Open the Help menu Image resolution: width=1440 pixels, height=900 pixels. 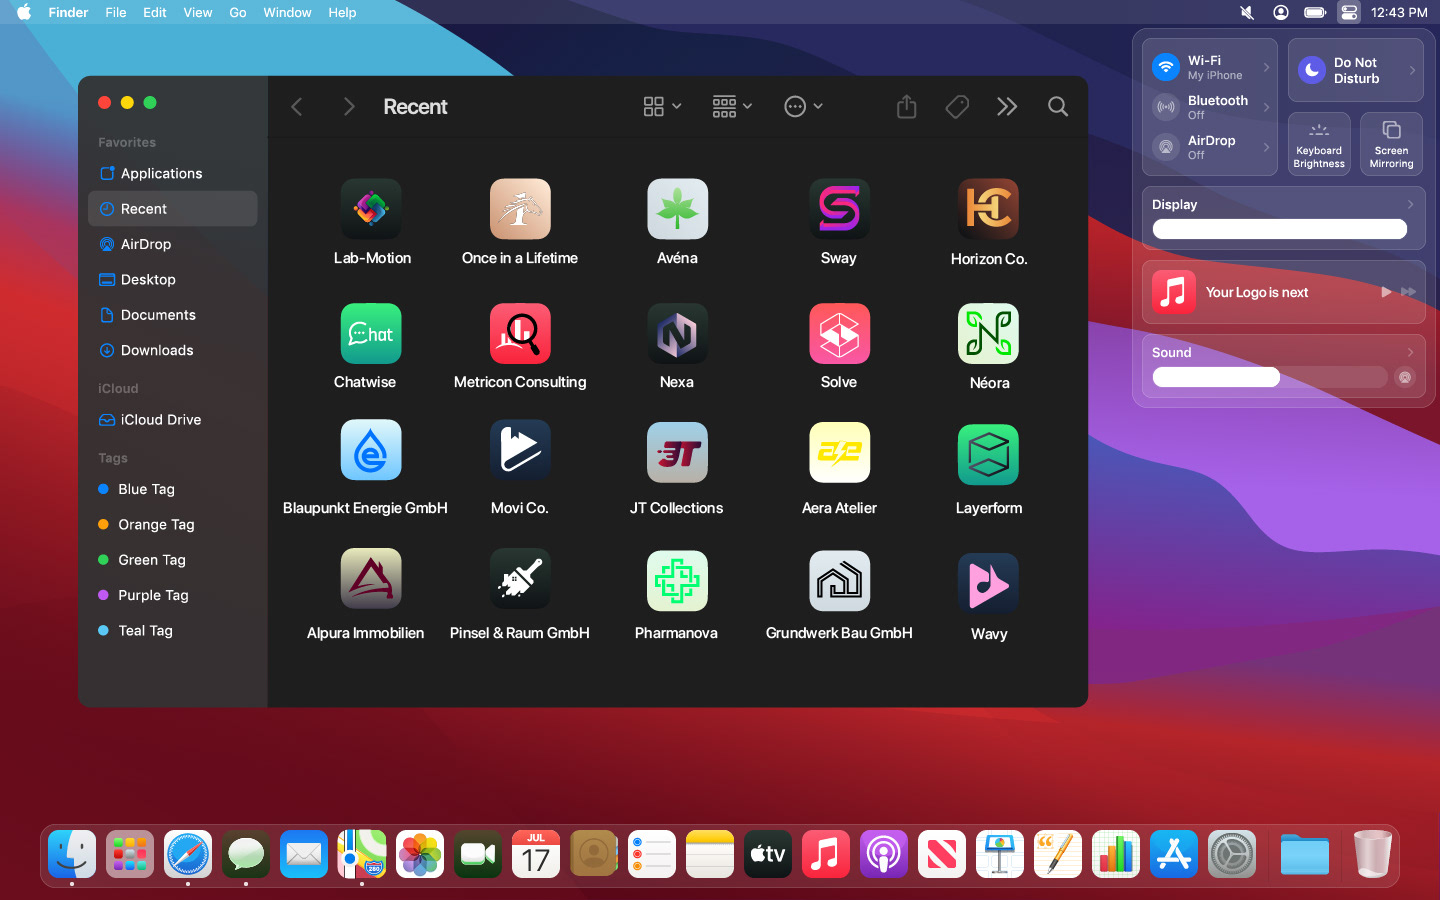(342, 12)
